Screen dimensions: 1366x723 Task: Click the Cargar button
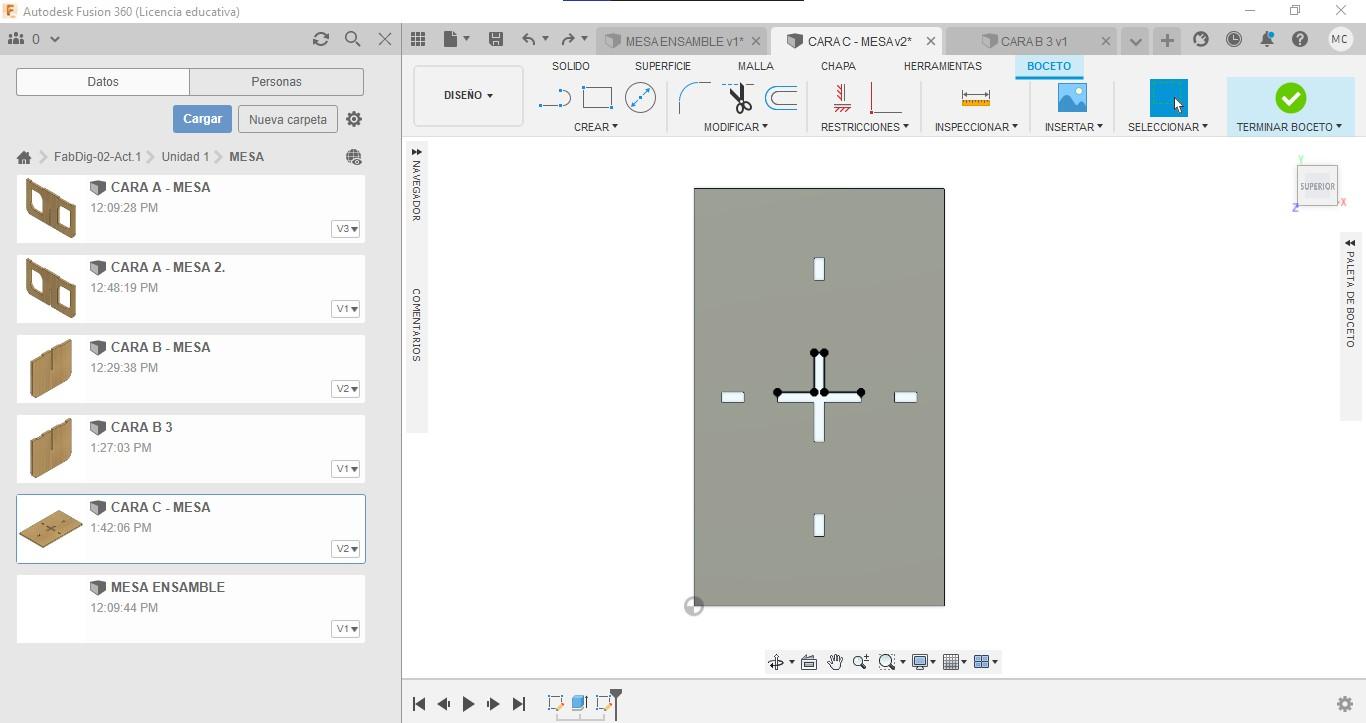[x=202, y=119]
